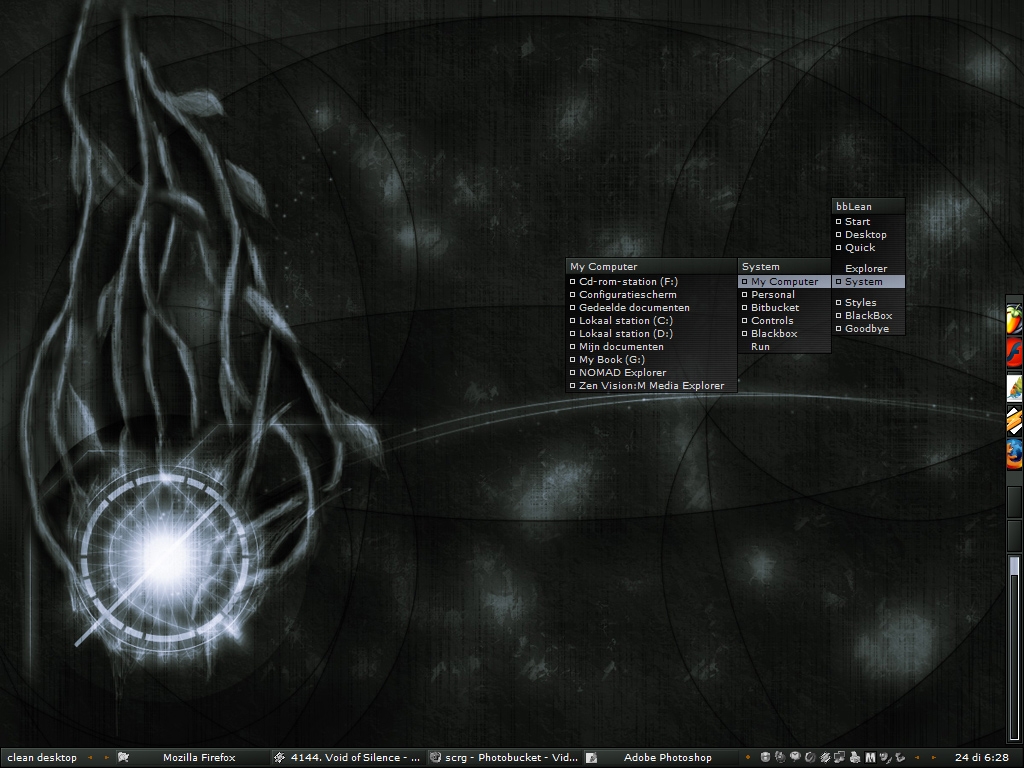
Task: Click the right orange arrow near the clock
Action: tap(933, 758)
